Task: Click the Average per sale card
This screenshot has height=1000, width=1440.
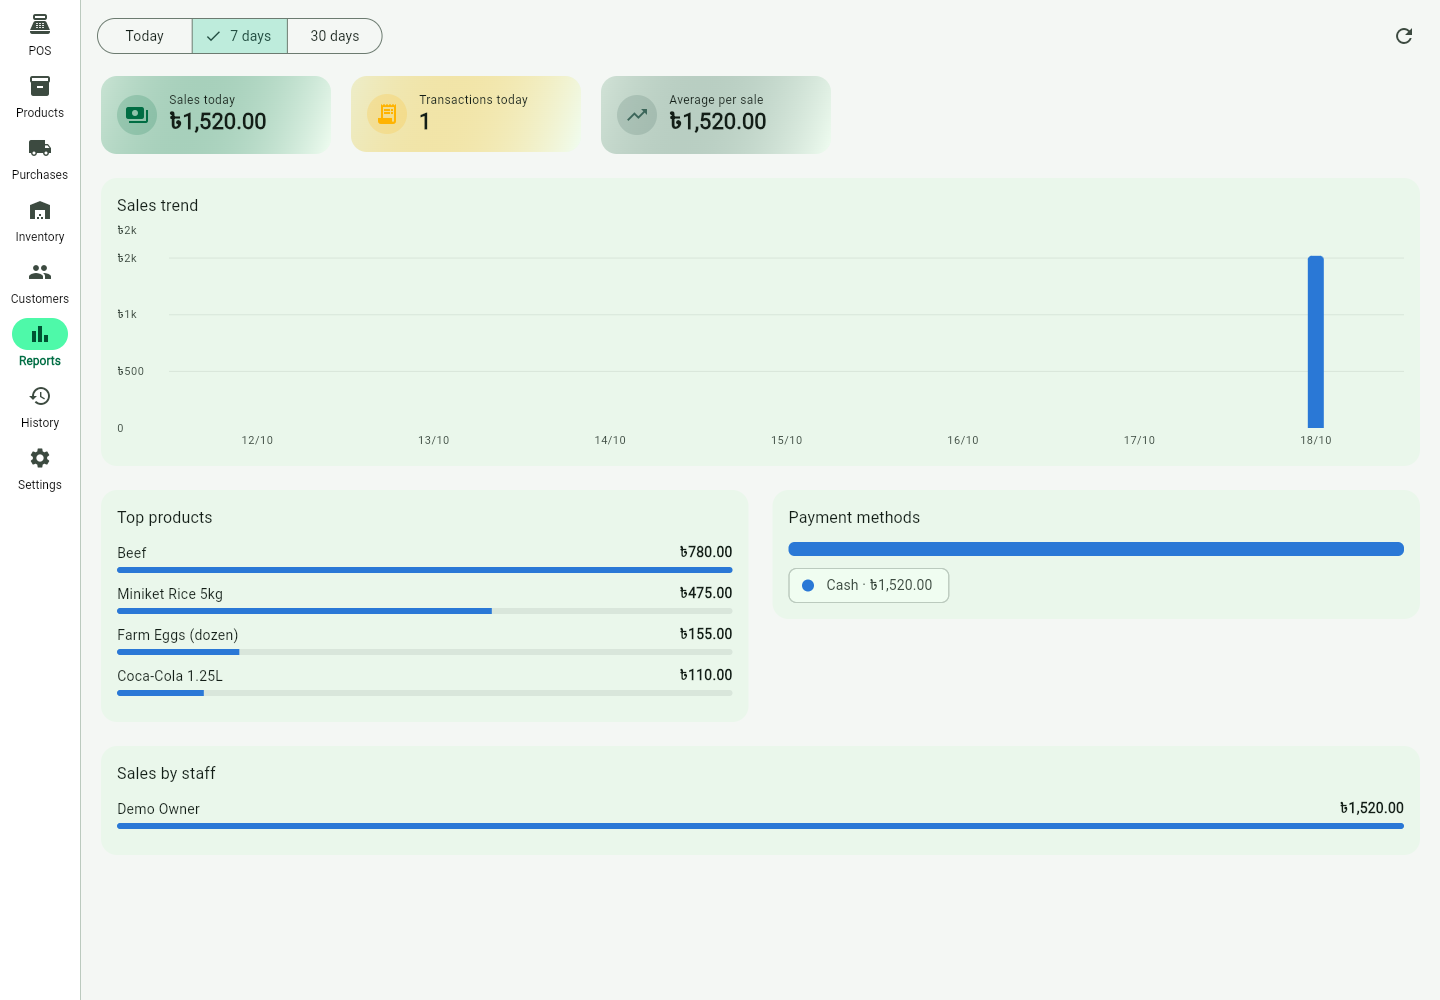Action: [x=716, y=115]
